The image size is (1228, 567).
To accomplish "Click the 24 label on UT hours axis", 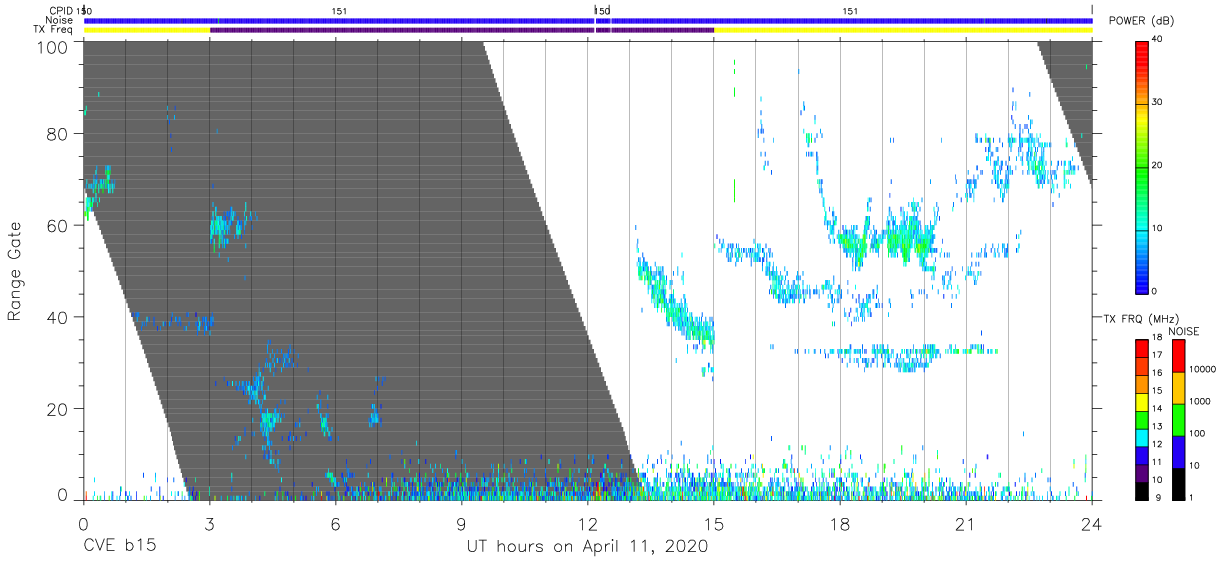I will pyautogui.click(x=1092, y=524).
